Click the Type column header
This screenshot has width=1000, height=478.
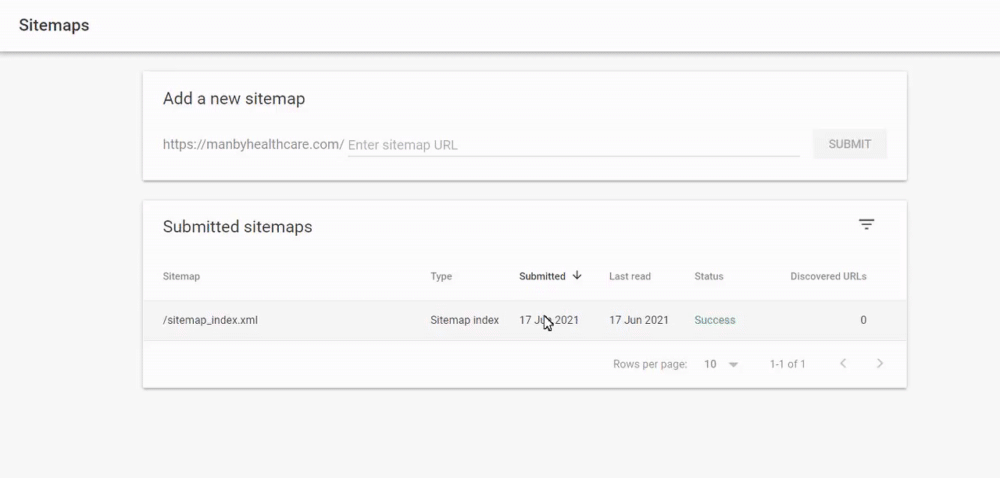[x=441, y=277]
